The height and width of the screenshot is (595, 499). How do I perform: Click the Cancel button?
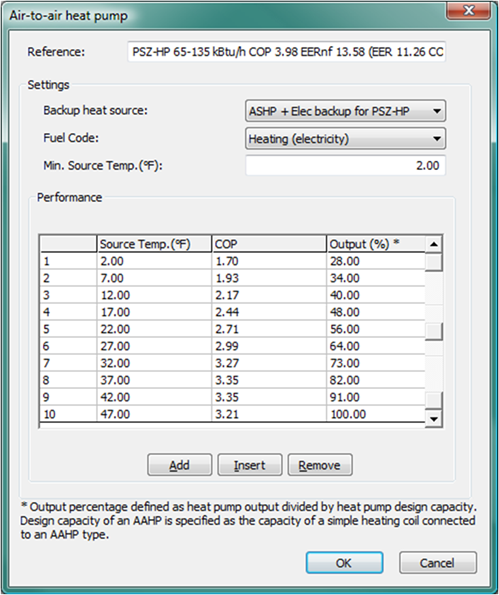click(x=438, y=562)
